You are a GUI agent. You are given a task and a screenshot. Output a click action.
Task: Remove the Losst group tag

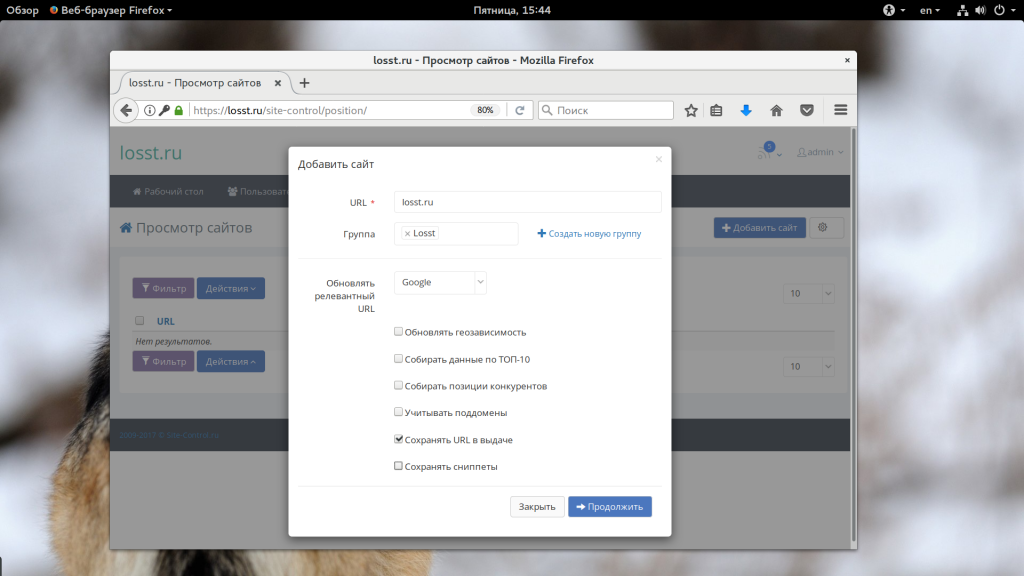[407, 234]
